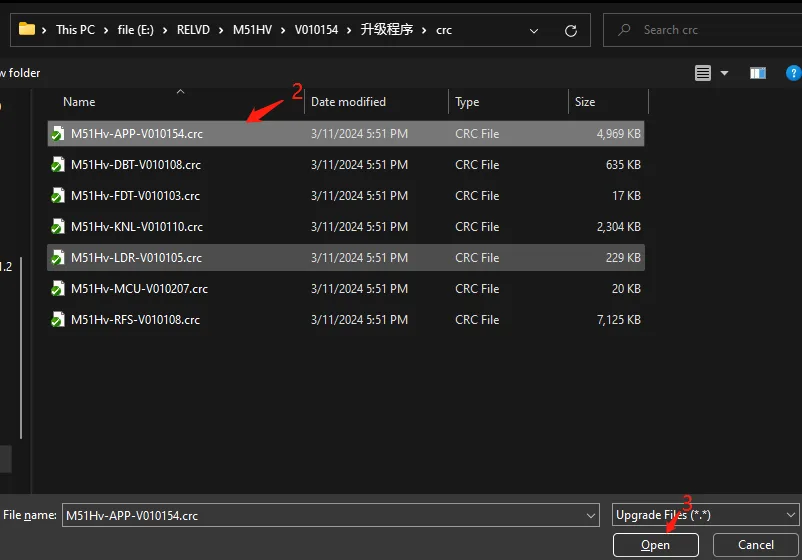The width and height of the screenshot is (802, 560).
Task: Click the crc breadcrumb segment
Action: point(443,30)
